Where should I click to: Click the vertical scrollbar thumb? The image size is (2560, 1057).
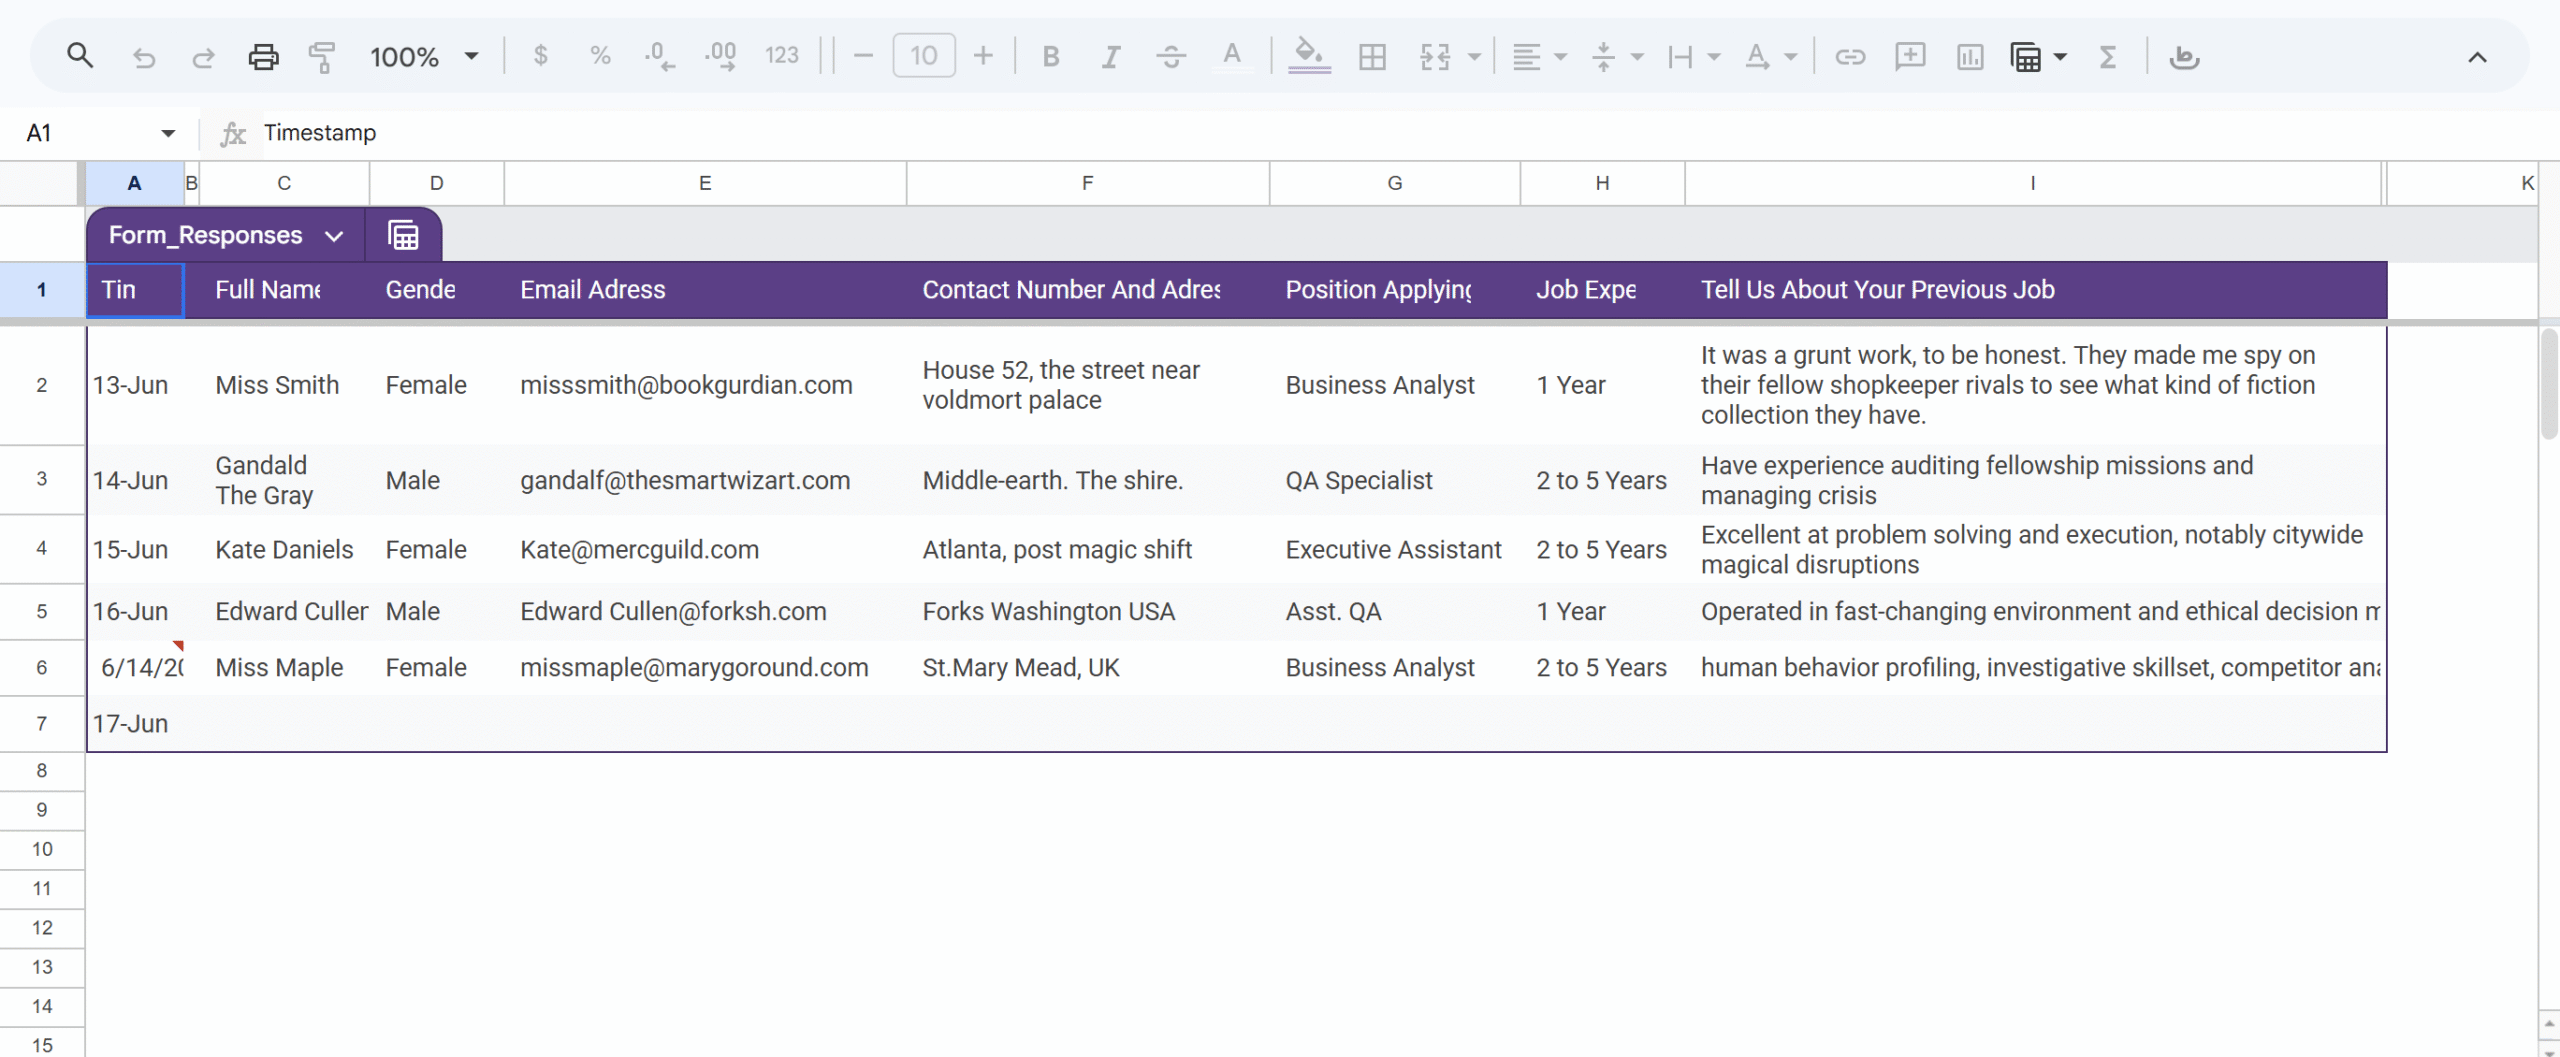[2549, 385]
